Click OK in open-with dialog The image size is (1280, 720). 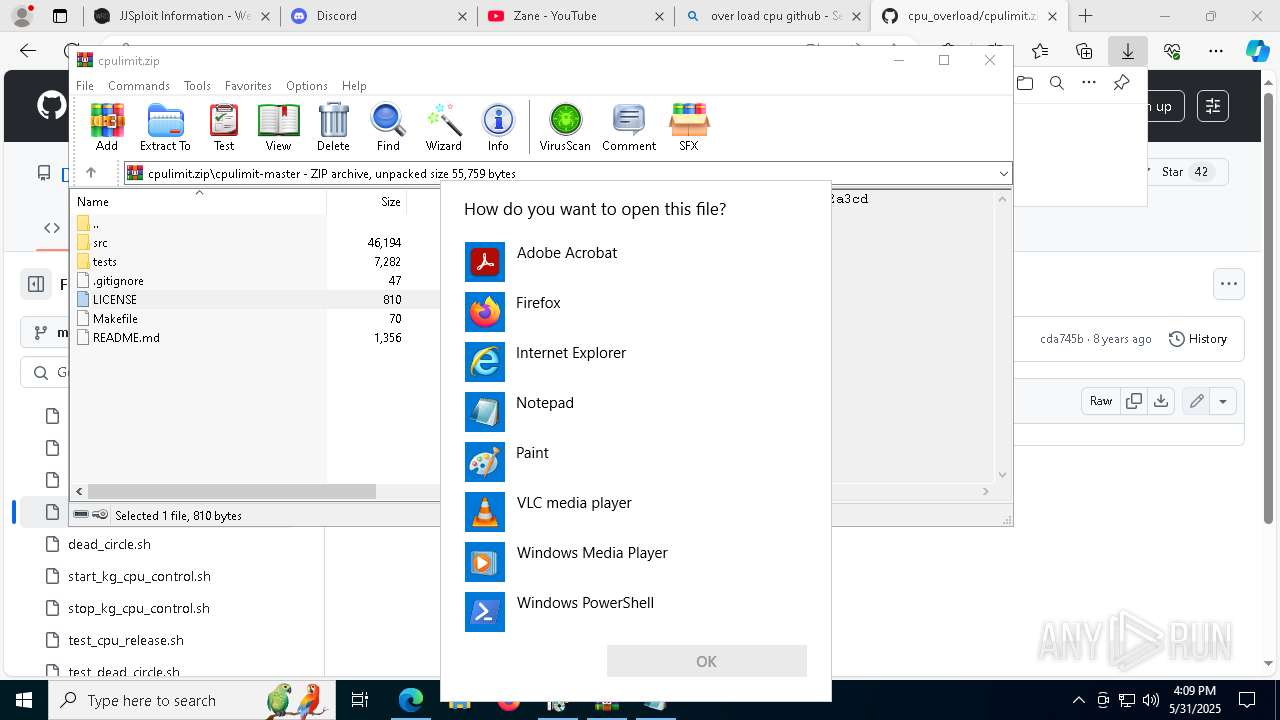706,661
